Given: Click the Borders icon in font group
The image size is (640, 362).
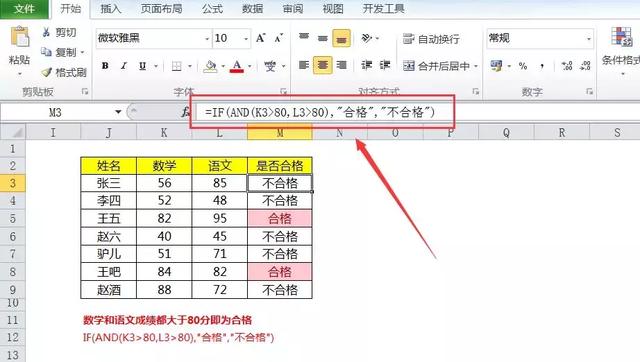Looking at the screenshot, I should pos(177,66).
